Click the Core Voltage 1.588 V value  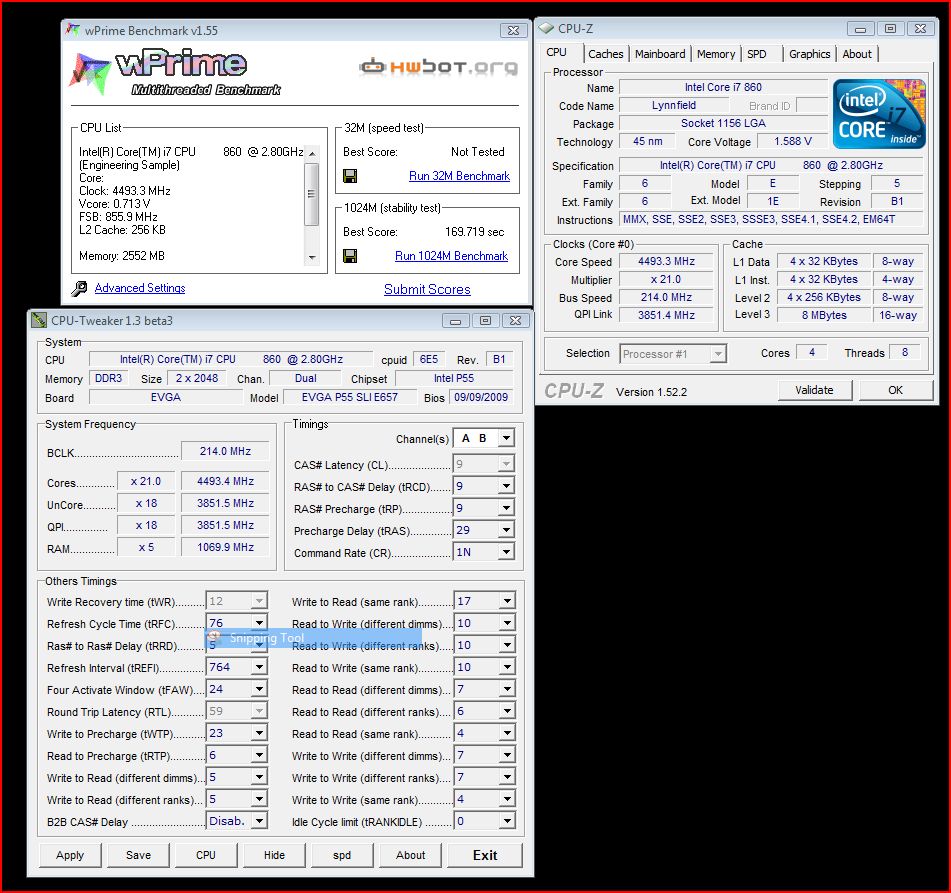[793, 141]
